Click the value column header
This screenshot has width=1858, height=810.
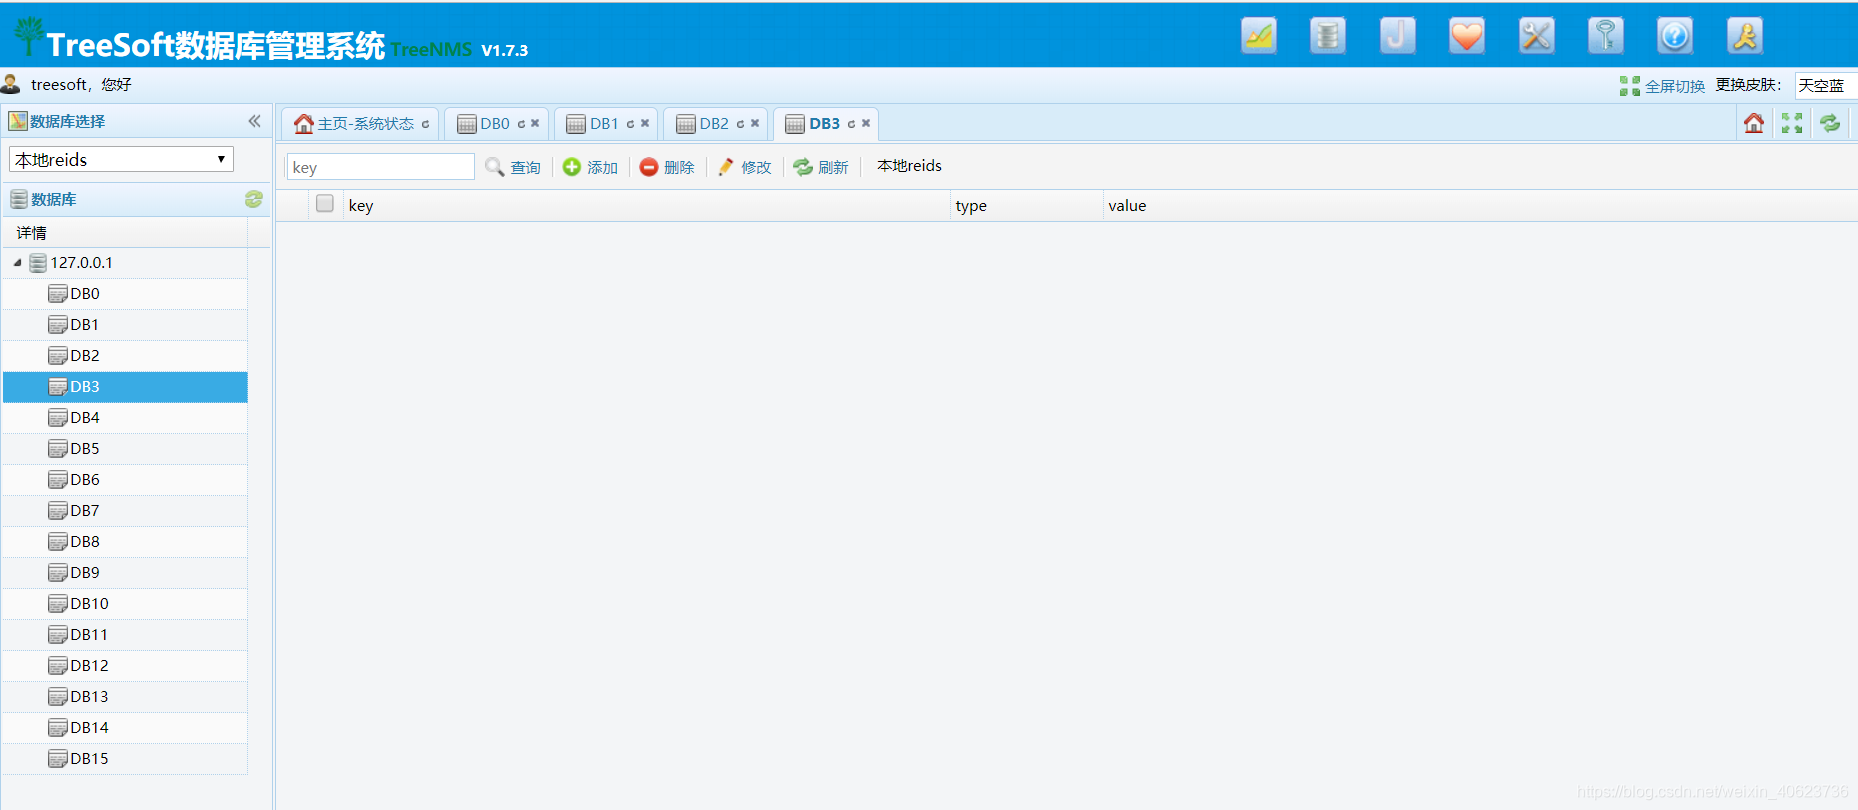click(1480, 206)
